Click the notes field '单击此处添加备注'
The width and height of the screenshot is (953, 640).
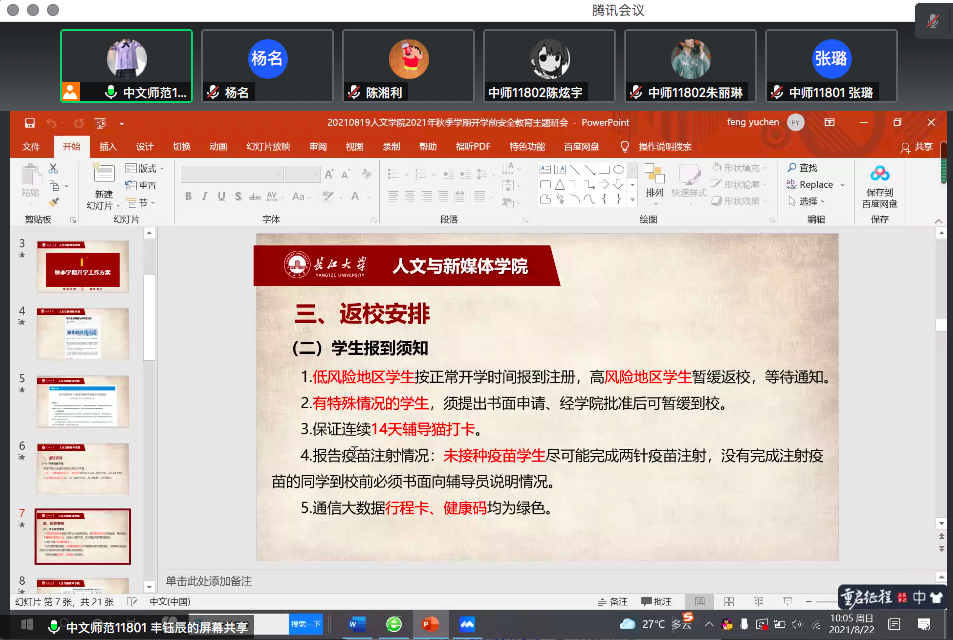pyautogui.click(x=208, y=581)
